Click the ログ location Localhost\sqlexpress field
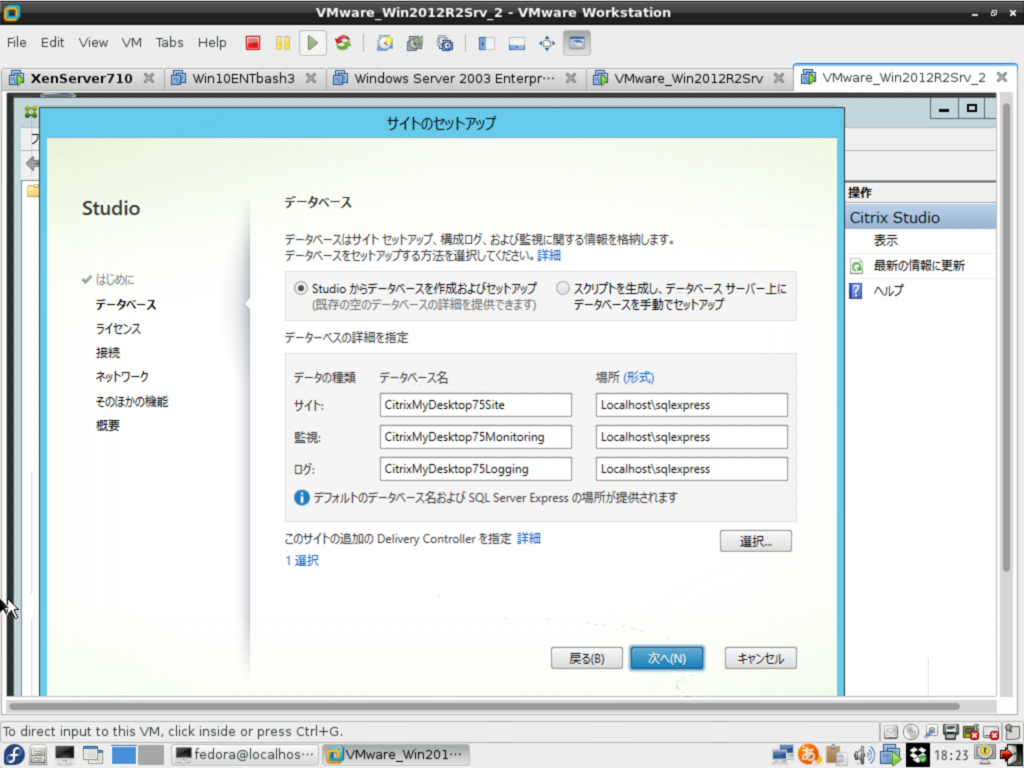Image resolution: width=1024 pixels, height=768 pixels. (692, 469)
